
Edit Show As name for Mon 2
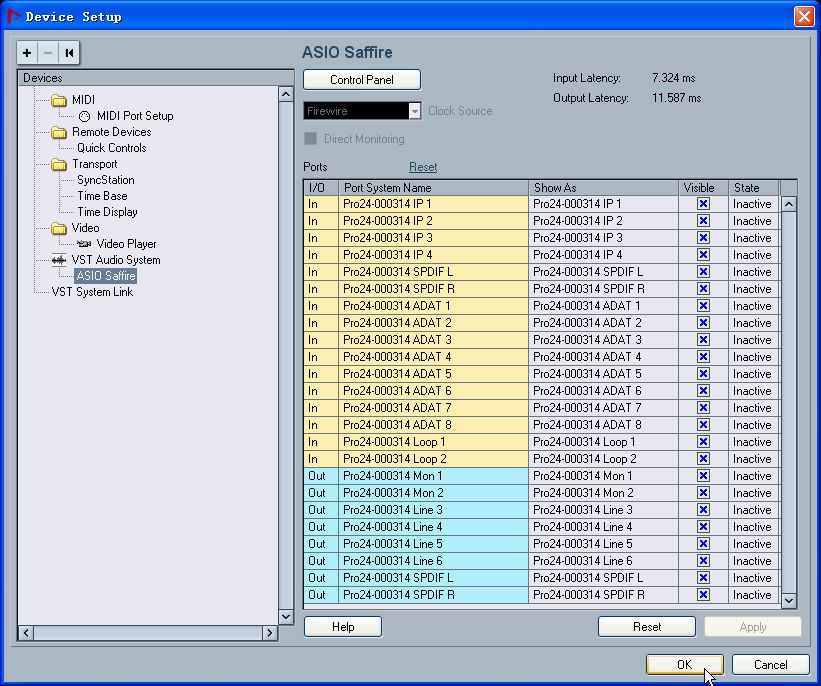coord(603,493)
